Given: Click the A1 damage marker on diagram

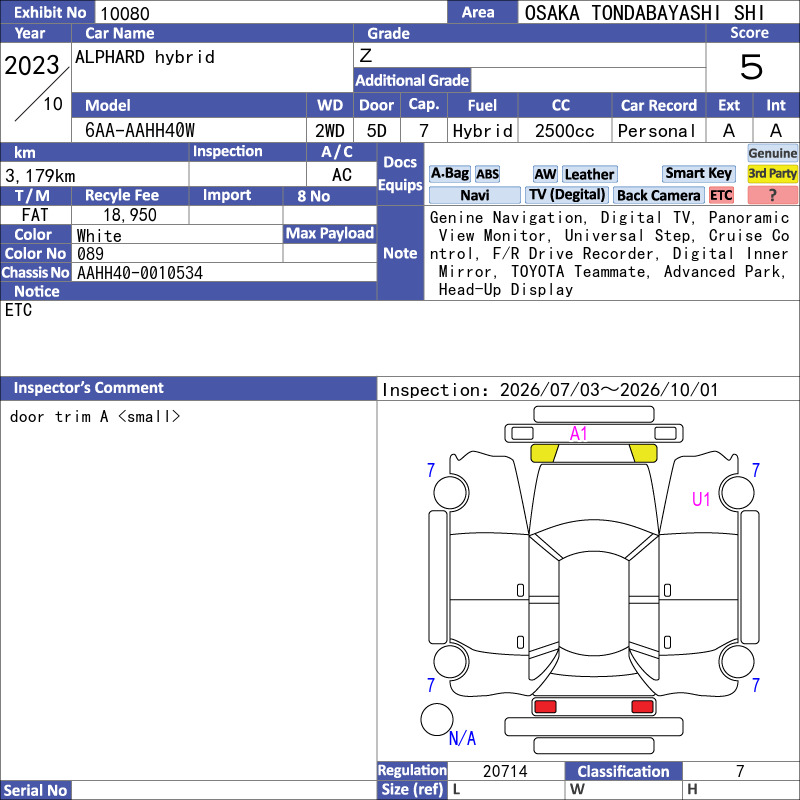Looking at the screenshot, I should coord(579,434).
